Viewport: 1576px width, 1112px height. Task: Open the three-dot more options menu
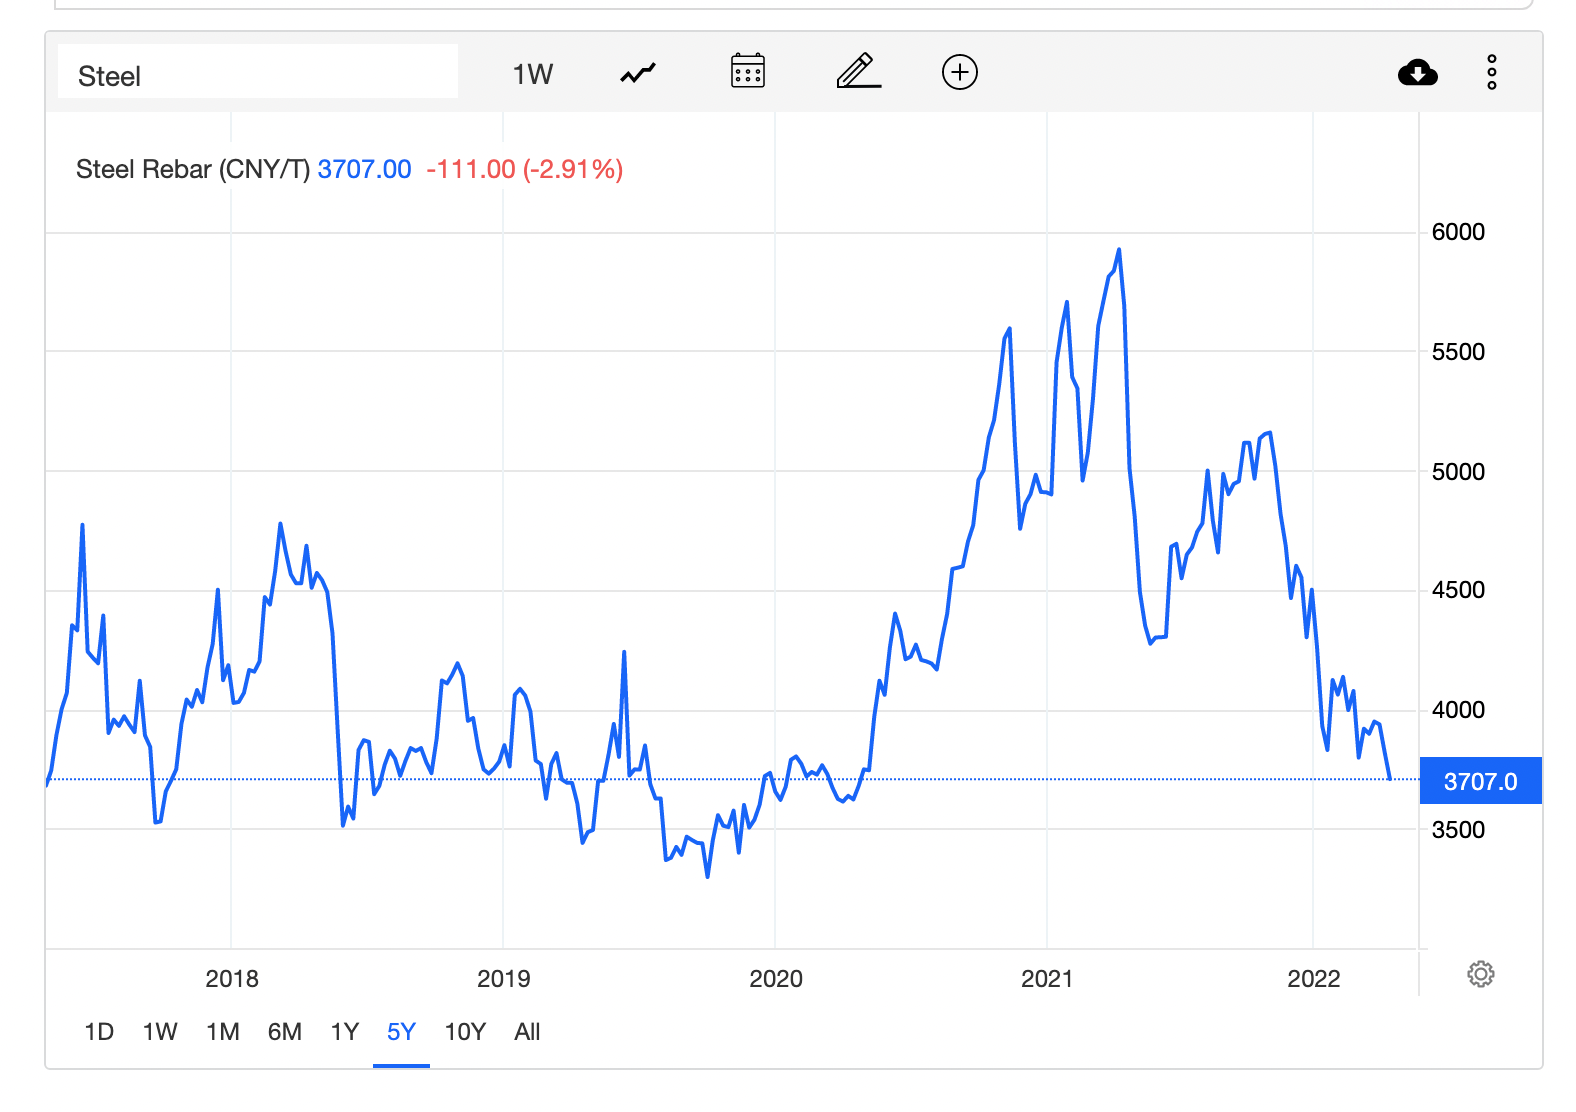point(1491,73)
